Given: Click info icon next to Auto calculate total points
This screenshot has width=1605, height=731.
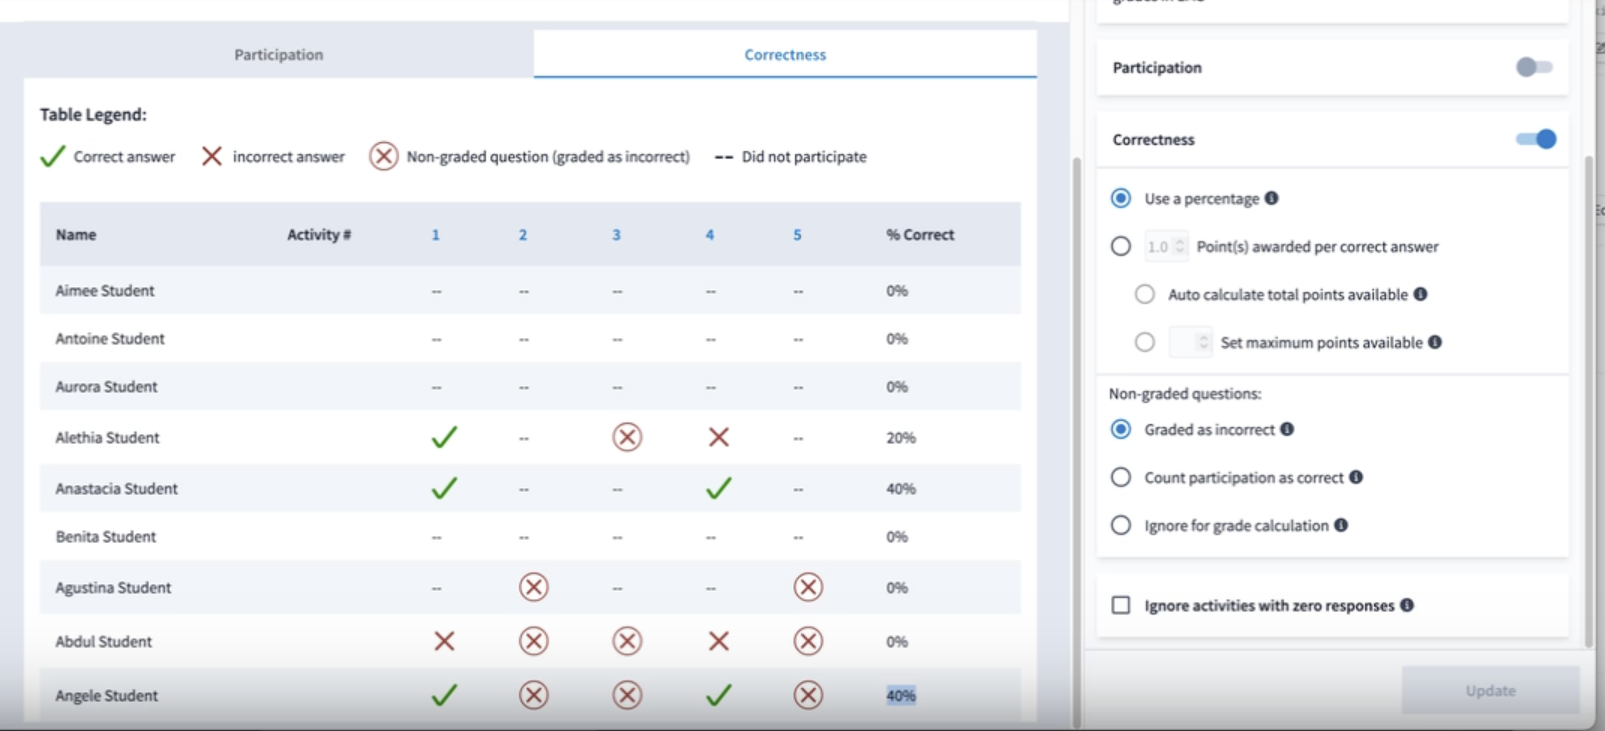Looking at the screenshot, I should click(1420, 294).
